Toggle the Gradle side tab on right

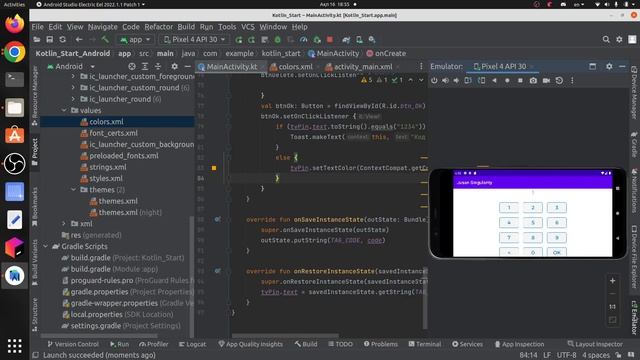click(x=634, y=144)
